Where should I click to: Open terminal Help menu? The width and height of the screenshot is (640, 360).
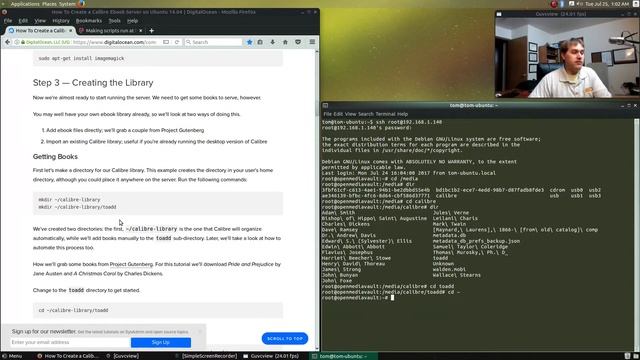click(x=402, y=114)
